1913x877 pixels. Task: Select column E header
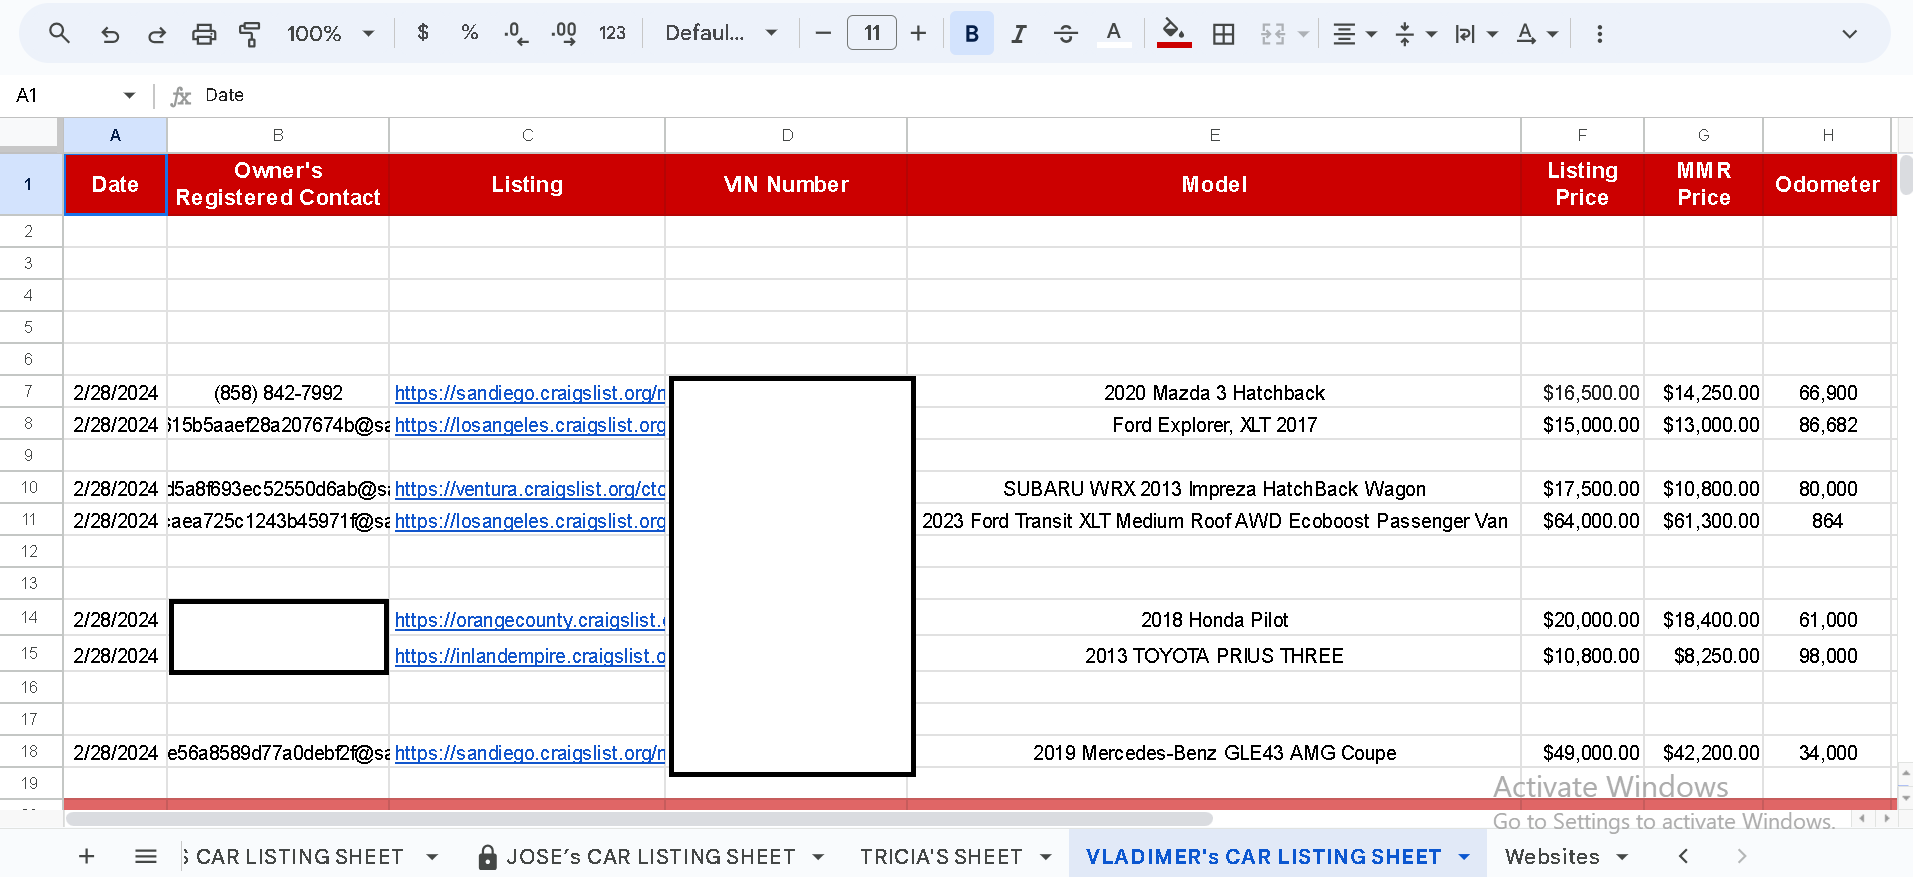(x=1214, y=135)
